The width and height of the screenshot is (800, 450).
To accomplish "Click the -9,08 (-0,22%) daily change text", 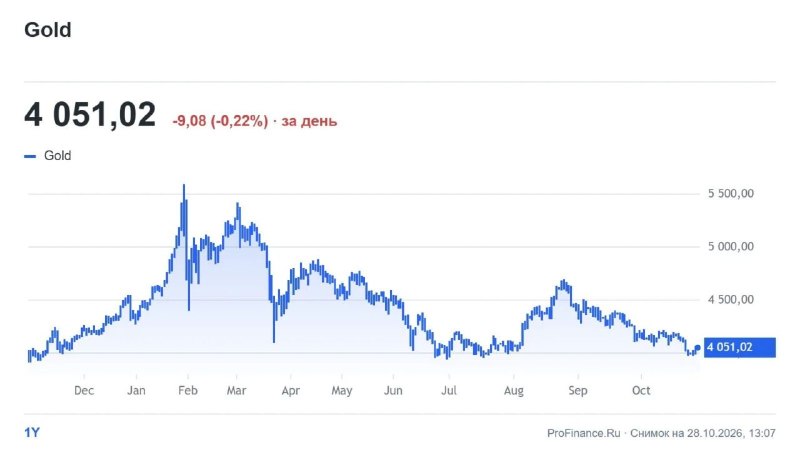I will (x=220, y=121).
